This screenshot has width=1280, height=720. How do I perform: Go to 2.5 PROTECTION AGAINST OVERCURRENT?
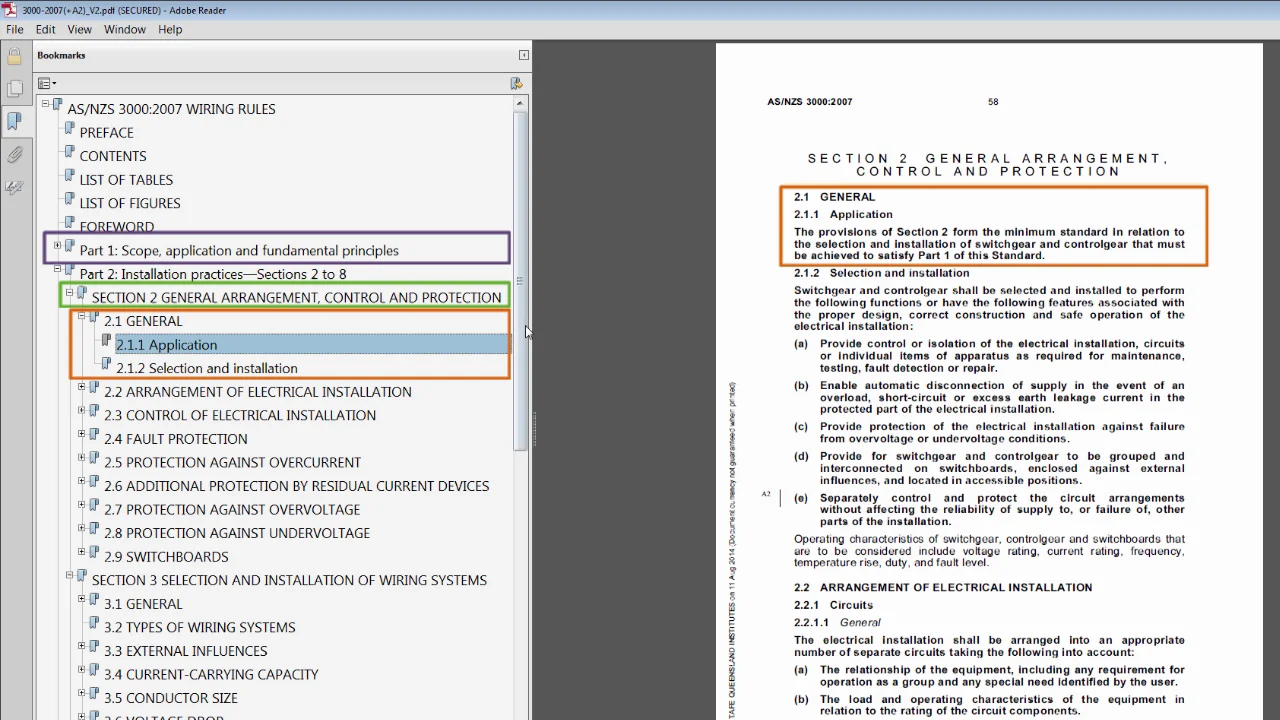(232, 462)
